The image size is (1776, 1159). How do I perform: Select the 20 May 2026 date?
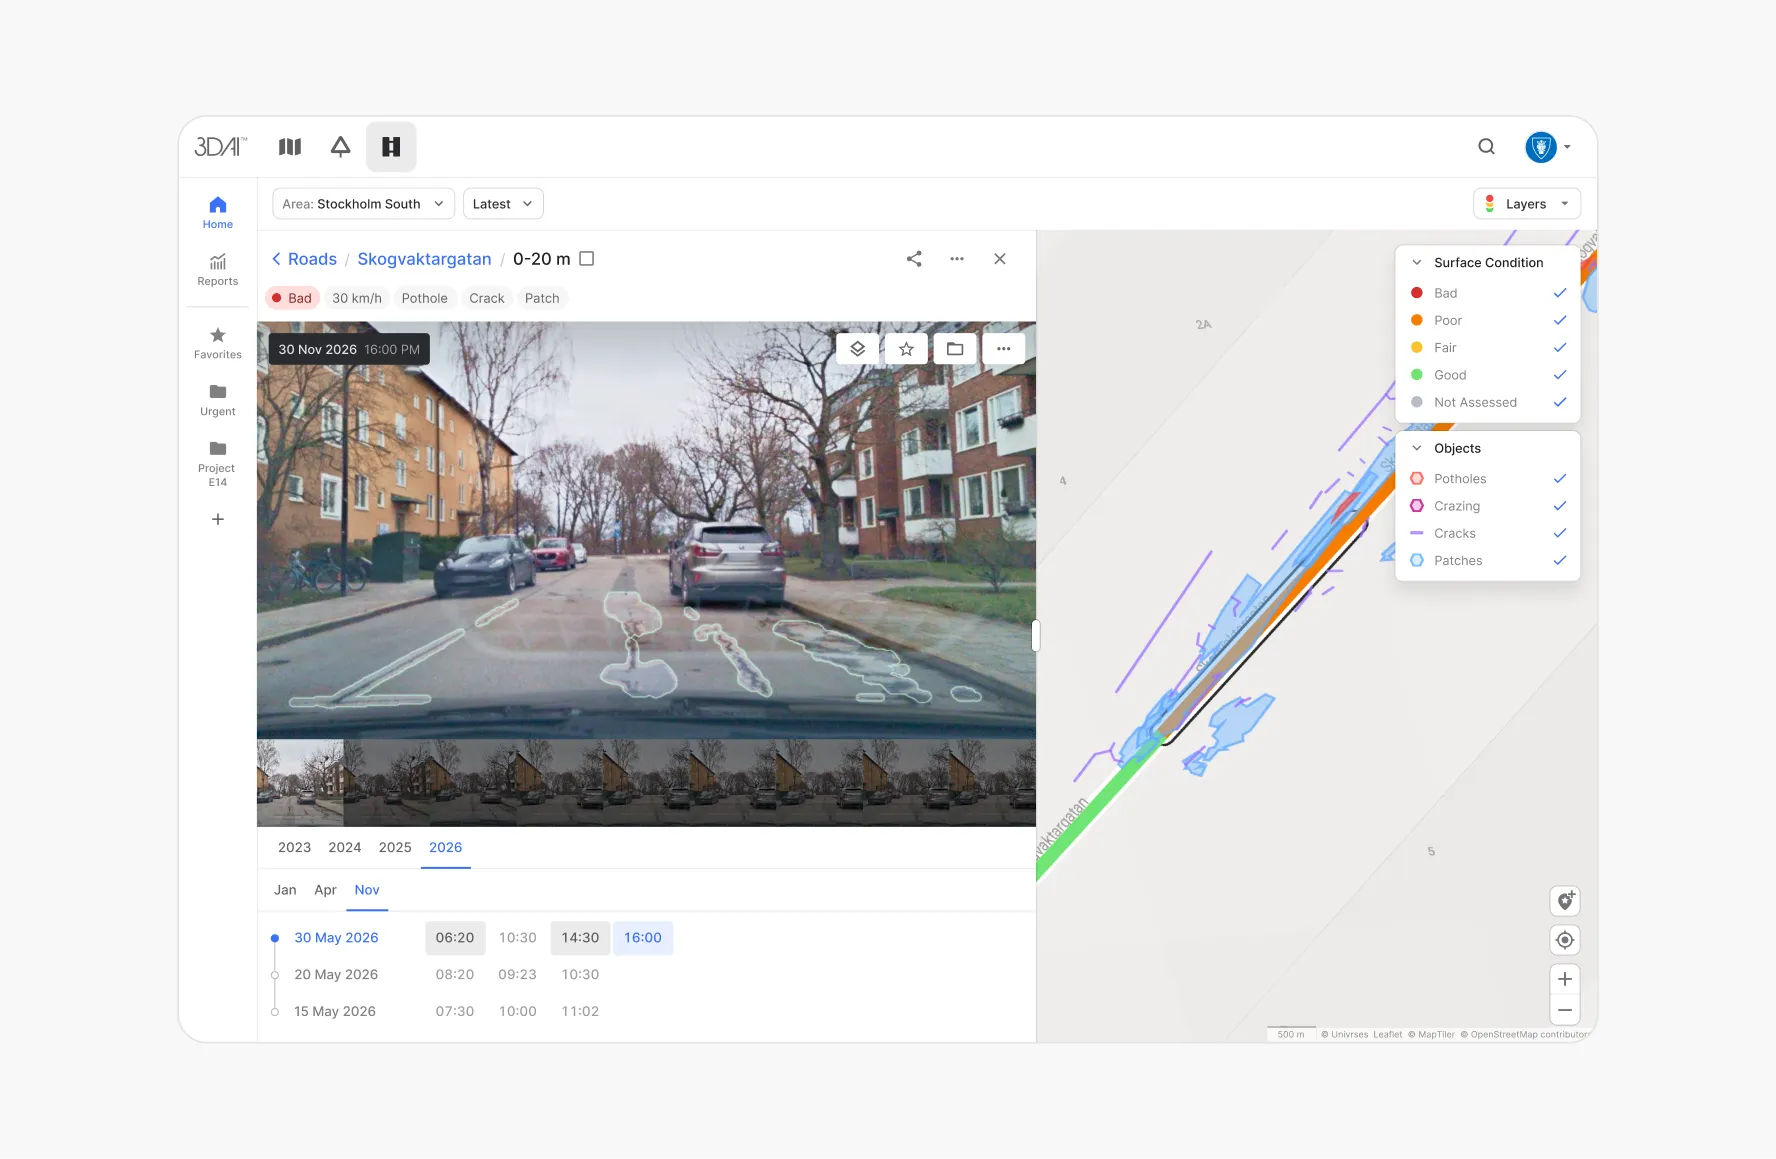click(336, 975)
